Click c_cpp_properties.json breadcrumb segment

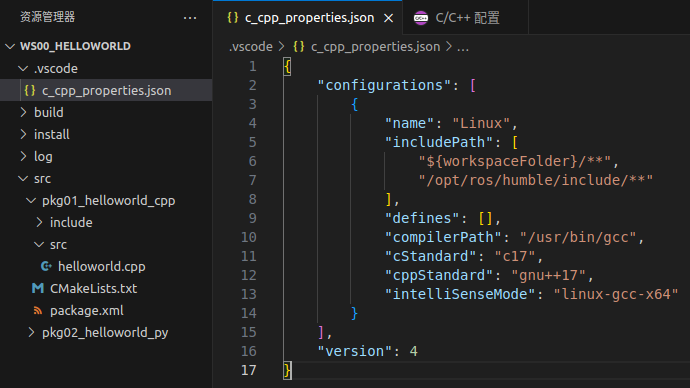click(x=375, y=46)
